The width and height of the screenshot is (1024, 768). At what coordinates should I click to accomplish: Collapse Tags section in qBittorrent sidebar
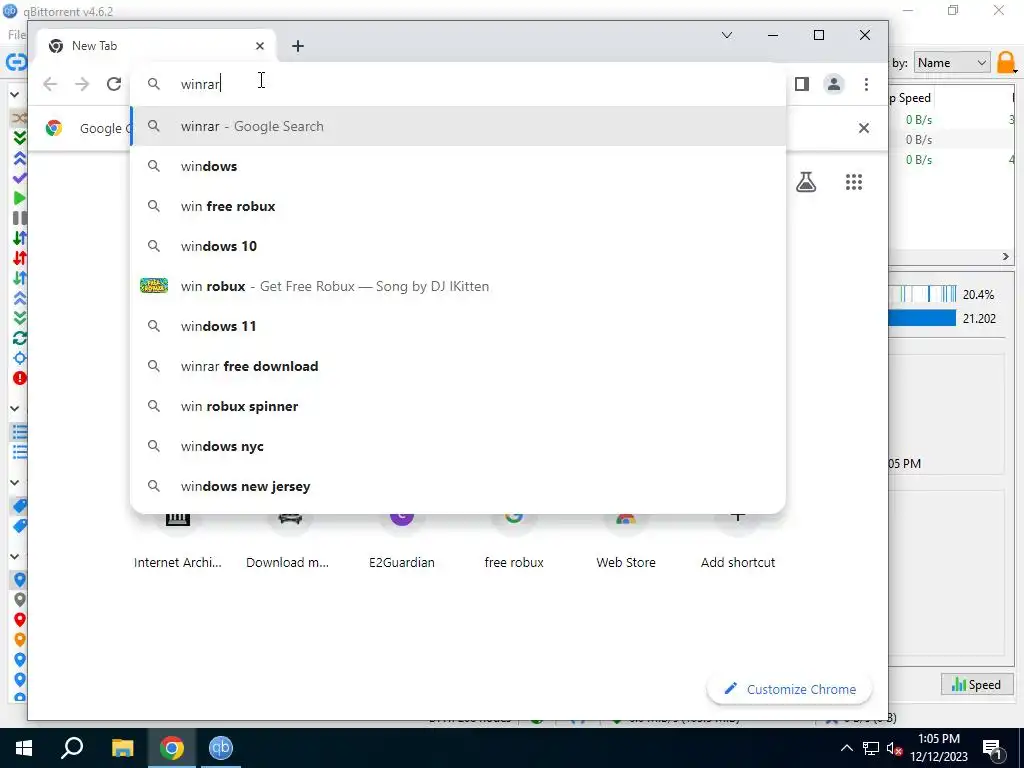[14, 483]
